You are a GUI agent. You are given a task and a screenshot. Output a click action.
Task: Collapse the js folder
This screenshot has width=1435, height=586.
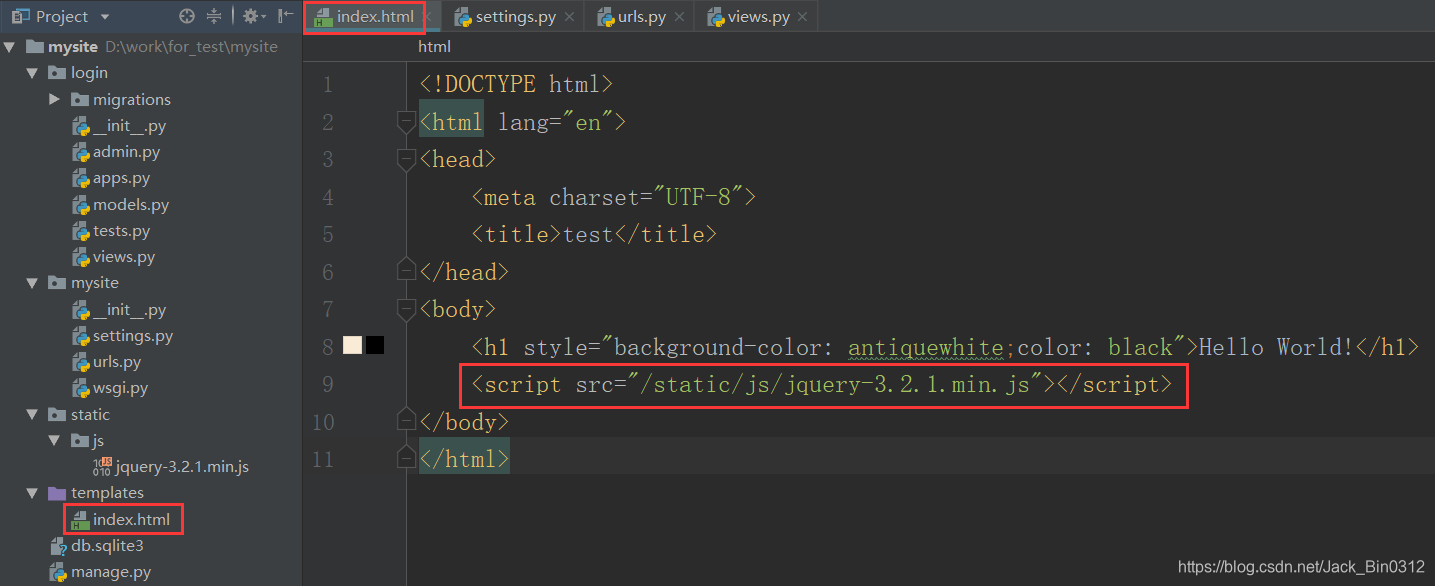click(55, 440)
